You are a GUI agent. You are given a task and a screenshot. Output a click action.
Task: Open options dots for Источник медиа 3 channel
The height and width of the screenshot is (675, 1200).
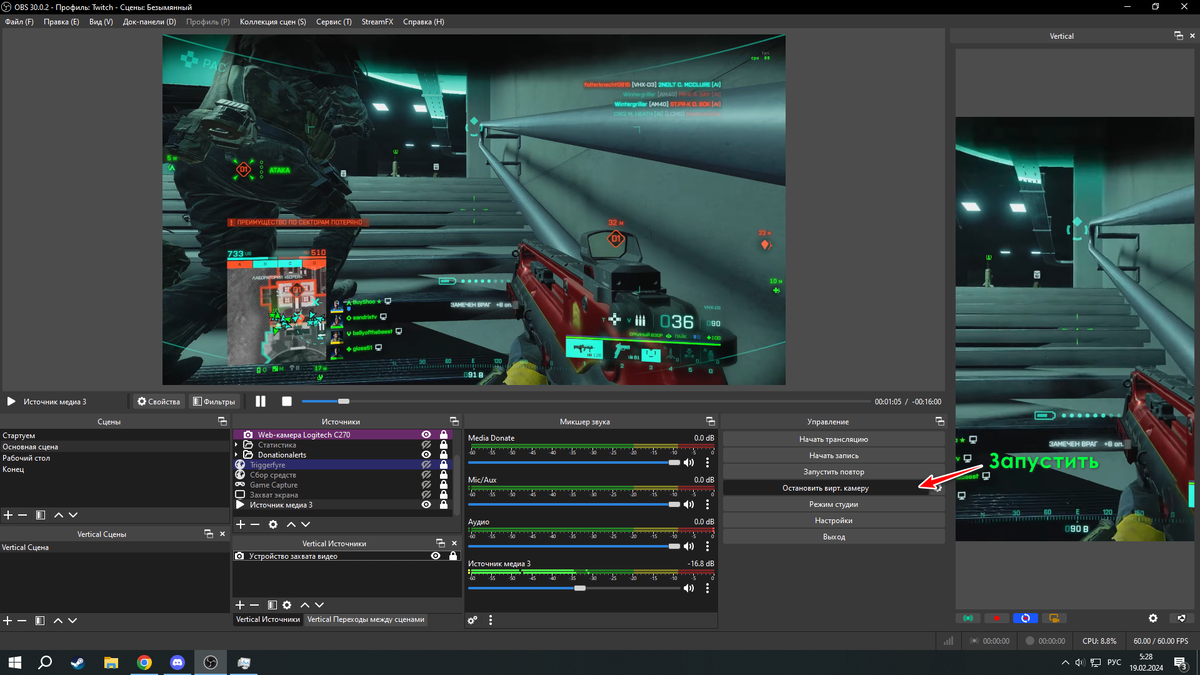[x=707, y=588]
